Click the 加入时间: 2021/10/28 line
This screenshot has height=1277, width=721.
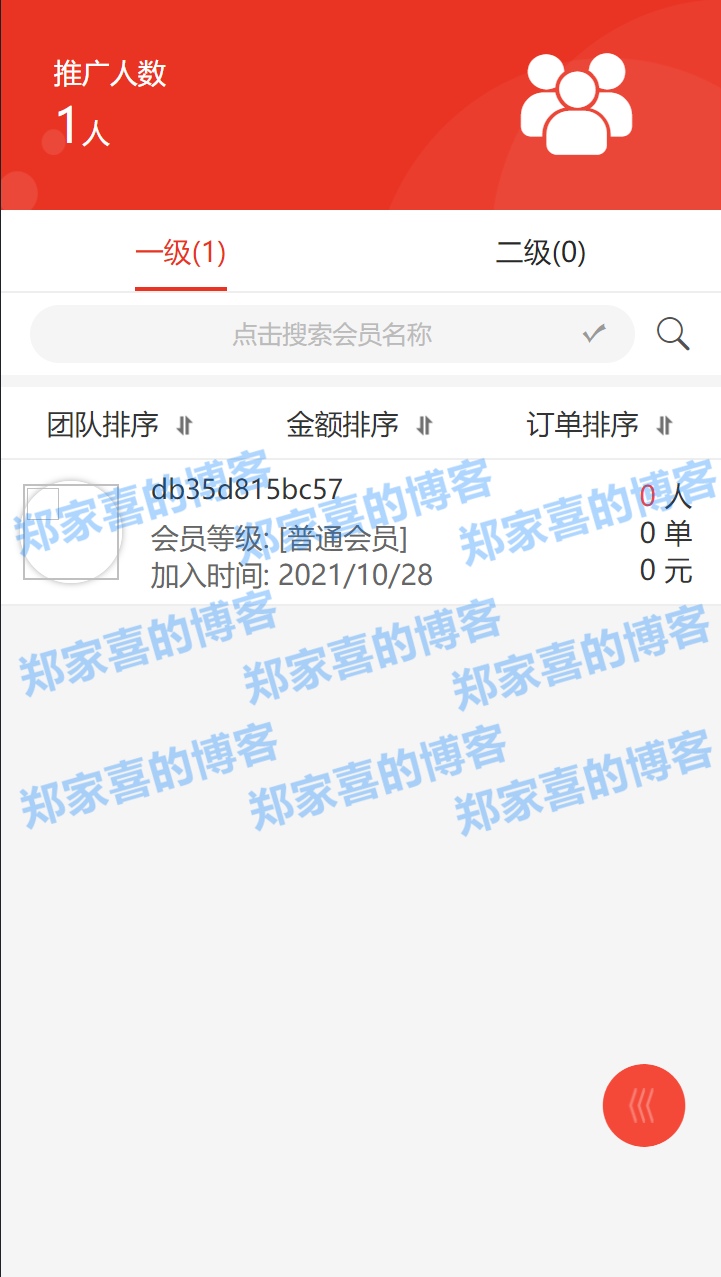pos(292,575)
